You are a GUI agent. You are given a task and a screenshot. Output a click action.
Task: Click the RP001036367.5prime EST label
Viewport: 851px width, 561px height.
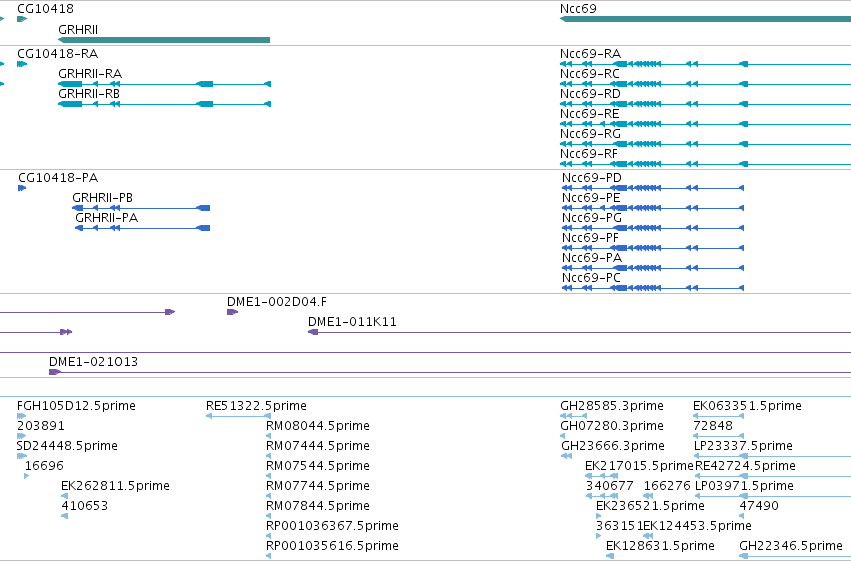tap(332, 526)
